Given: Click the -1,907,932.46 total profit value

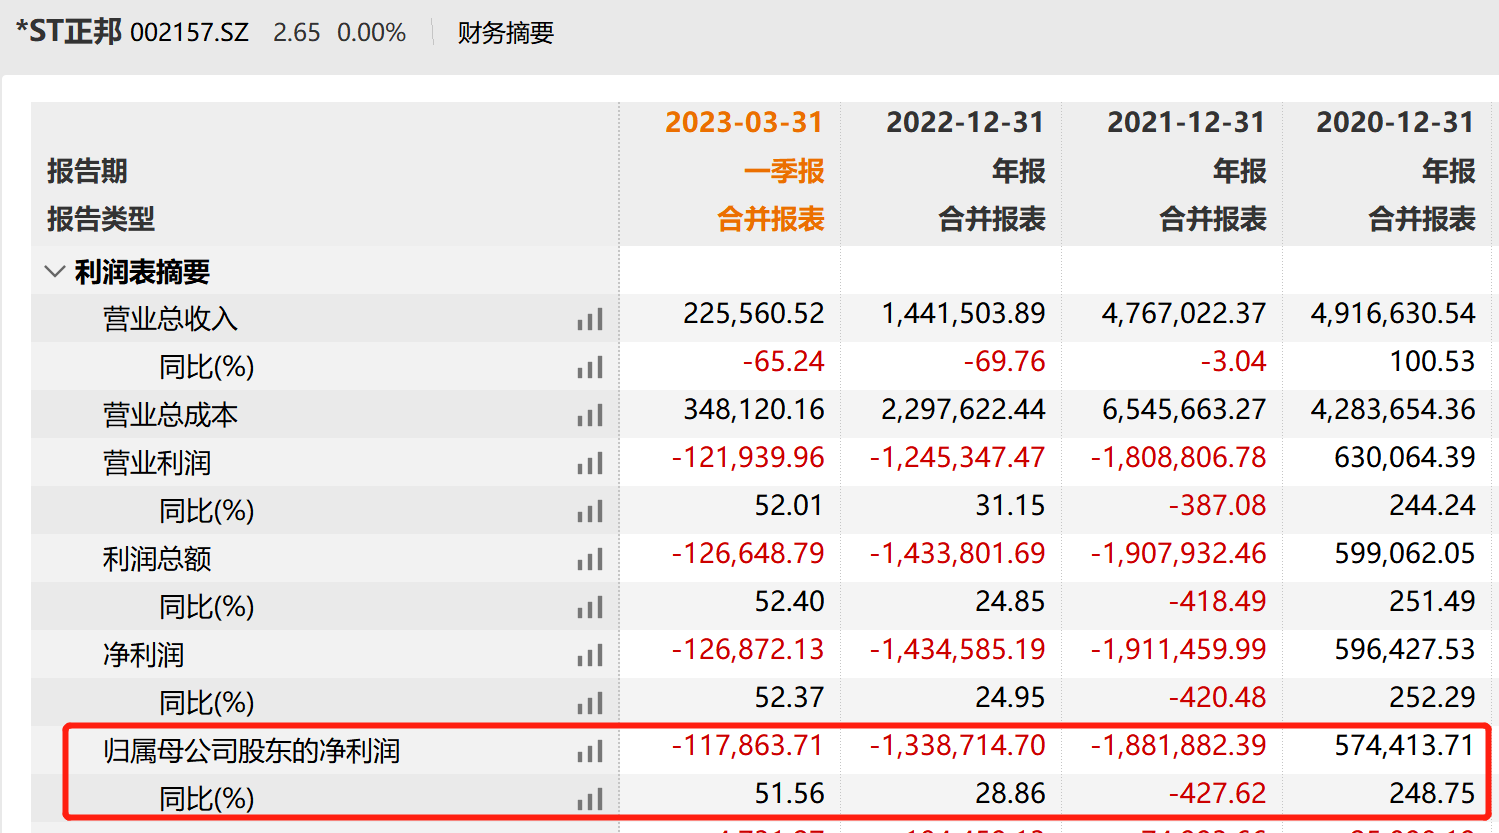Looking at the screenshot, I should point(1178,554).
